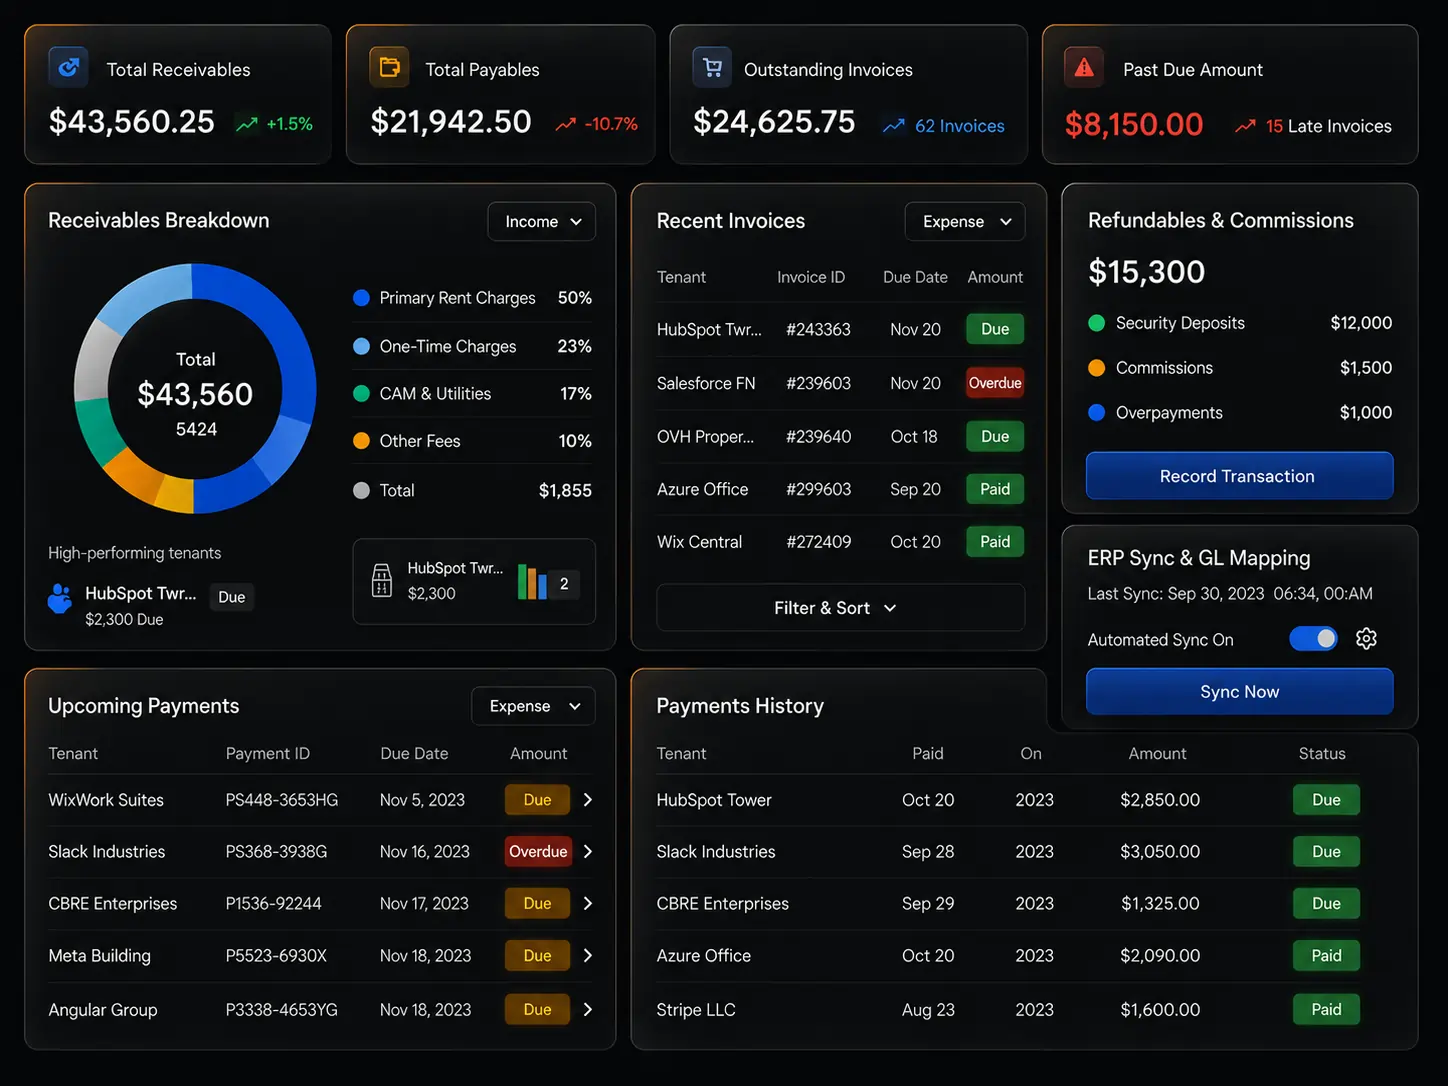Open Meta Building payment row arrow

588,956
